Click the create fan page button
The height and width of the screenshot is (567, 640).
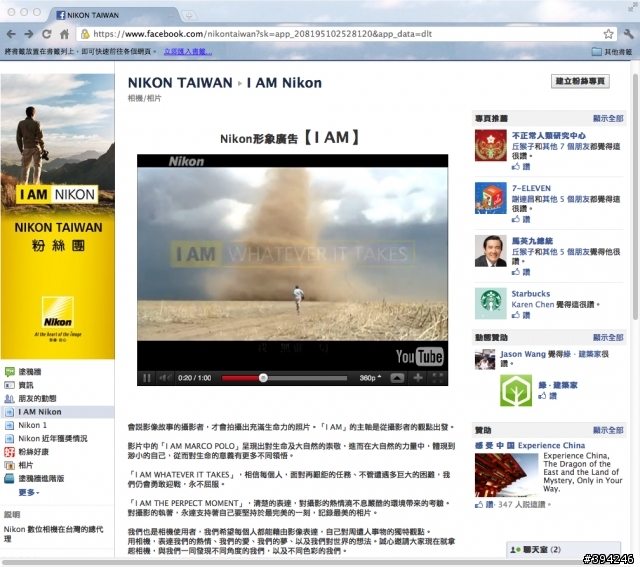(580, 81)
